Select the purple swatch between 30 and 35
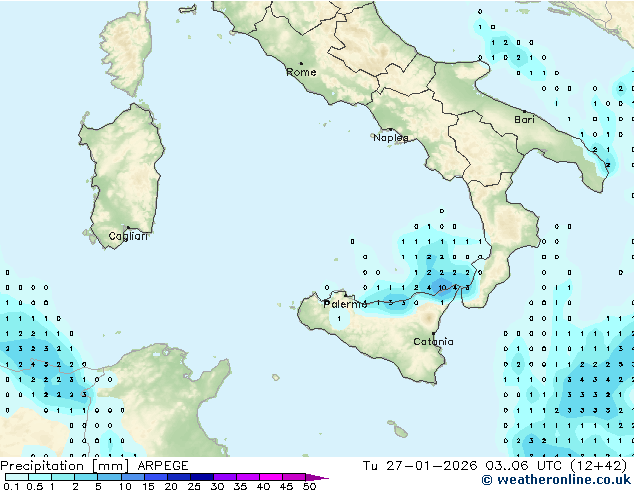This screenshot has width=634, height=490. coord(224,477)
